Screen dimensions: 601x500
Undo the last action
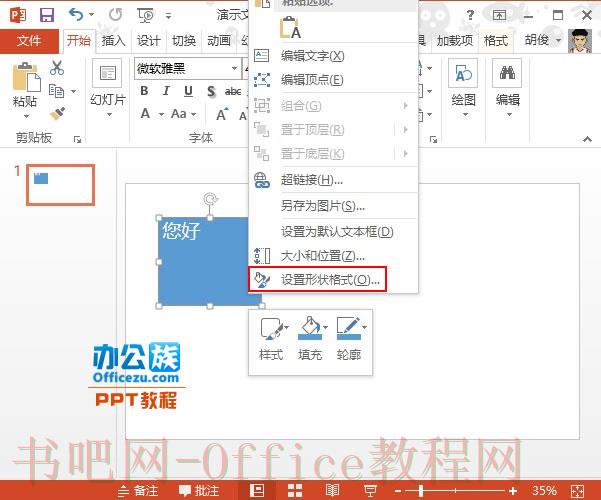(76, 15)
